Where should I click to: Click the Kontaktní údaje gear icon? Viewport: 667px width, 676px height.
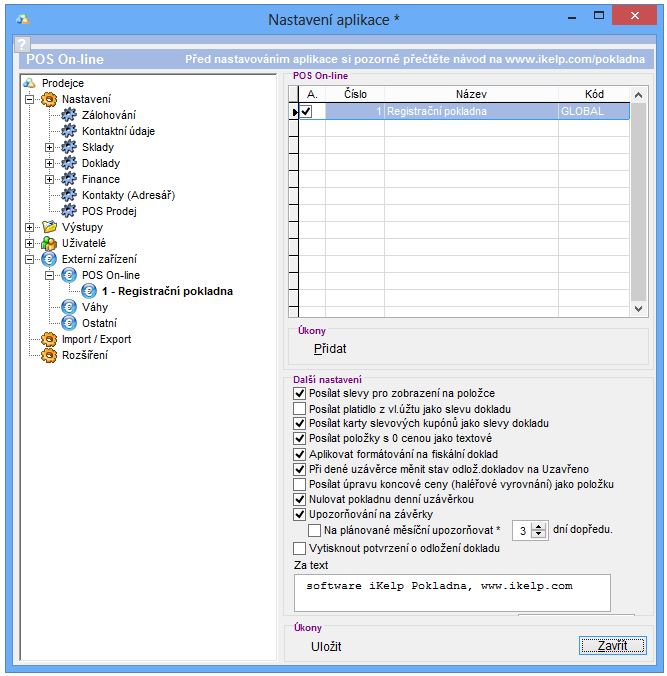68,131
